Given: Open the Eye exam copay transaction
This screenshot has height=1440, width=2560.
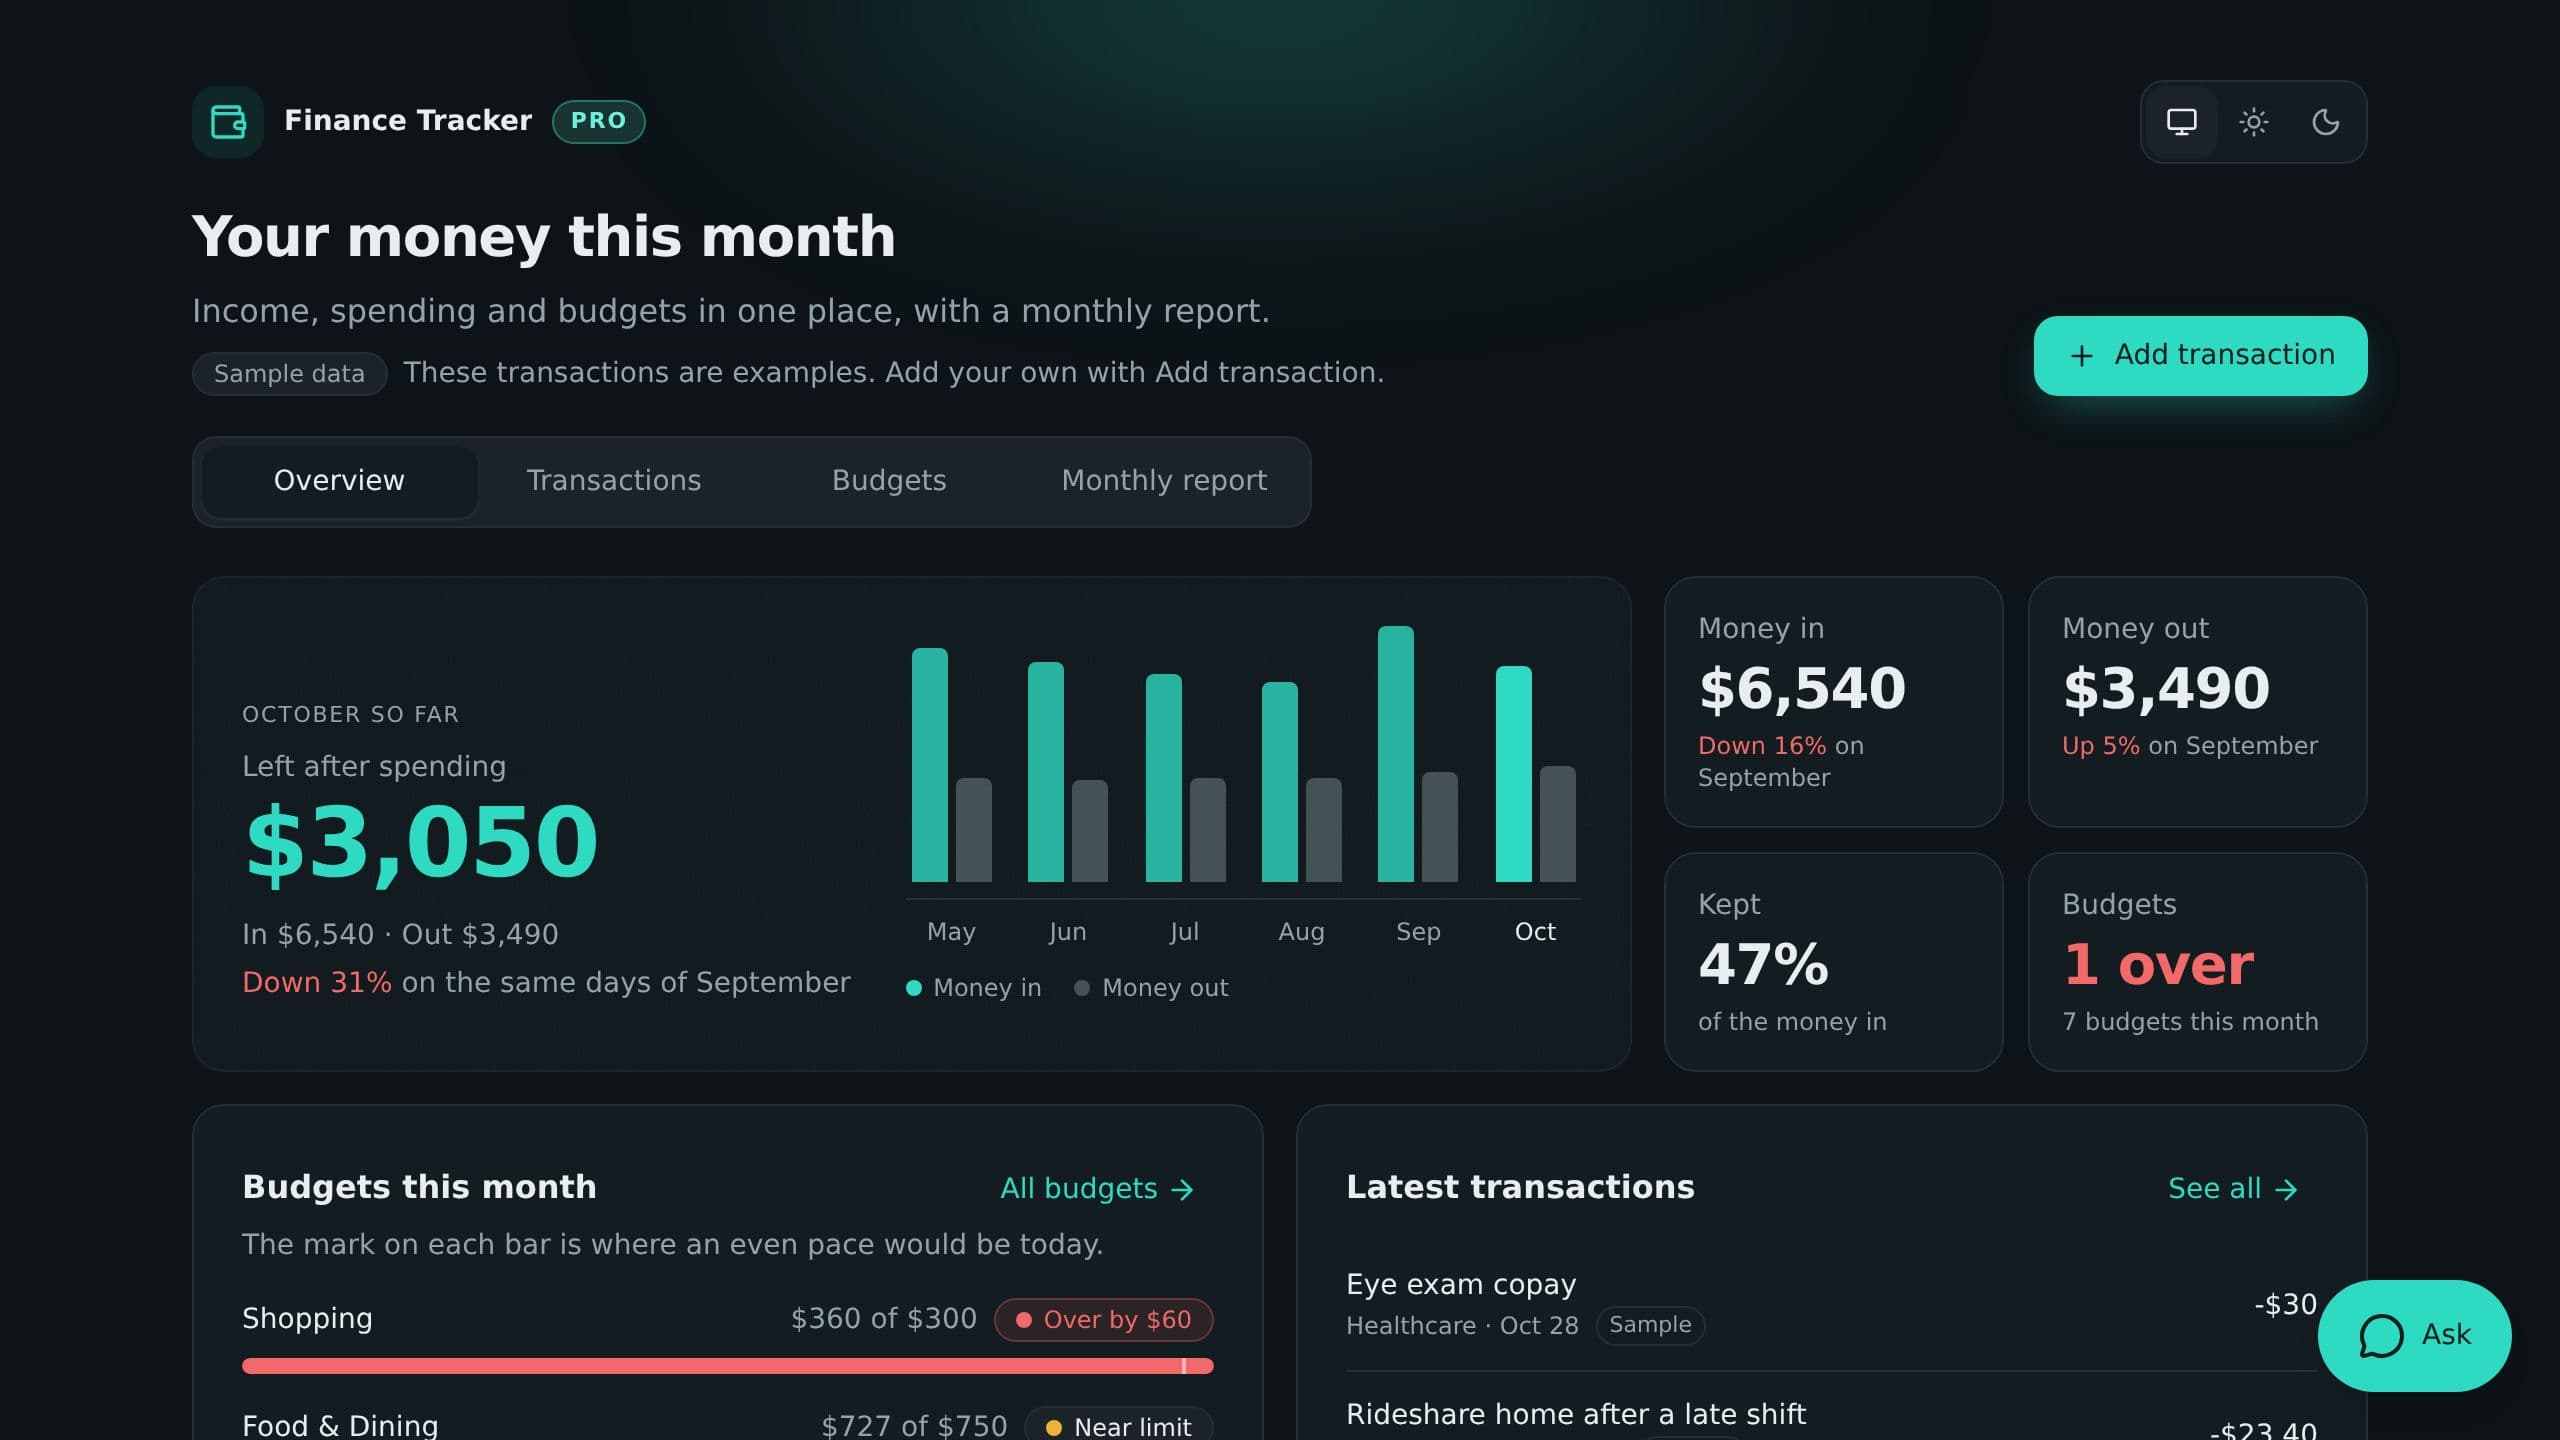Looking at the screenshot, I should pyautogui.click(x=1831, y=1305).
